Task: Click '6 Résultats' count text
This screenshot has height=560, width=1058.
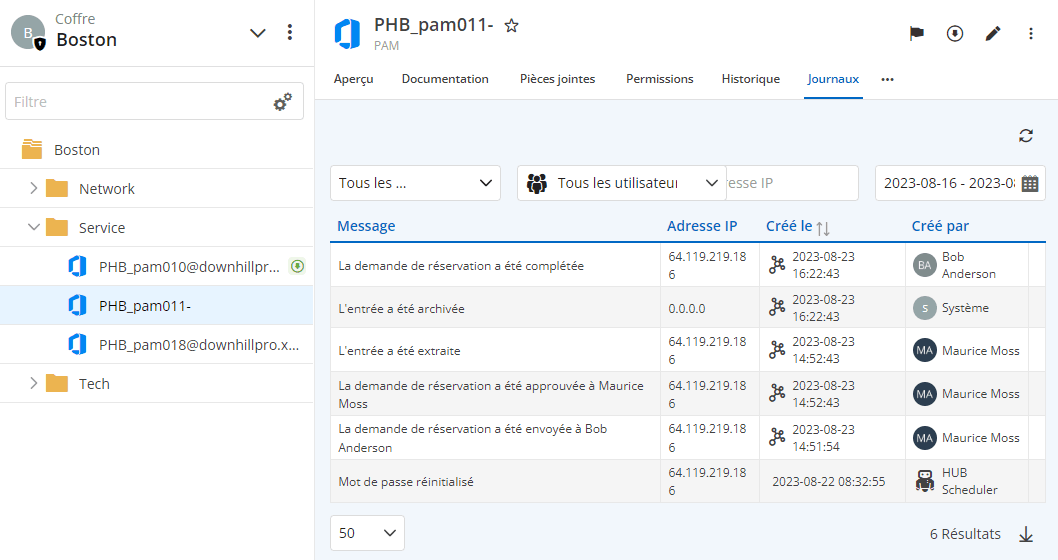Action: click(x=965, y=534)
